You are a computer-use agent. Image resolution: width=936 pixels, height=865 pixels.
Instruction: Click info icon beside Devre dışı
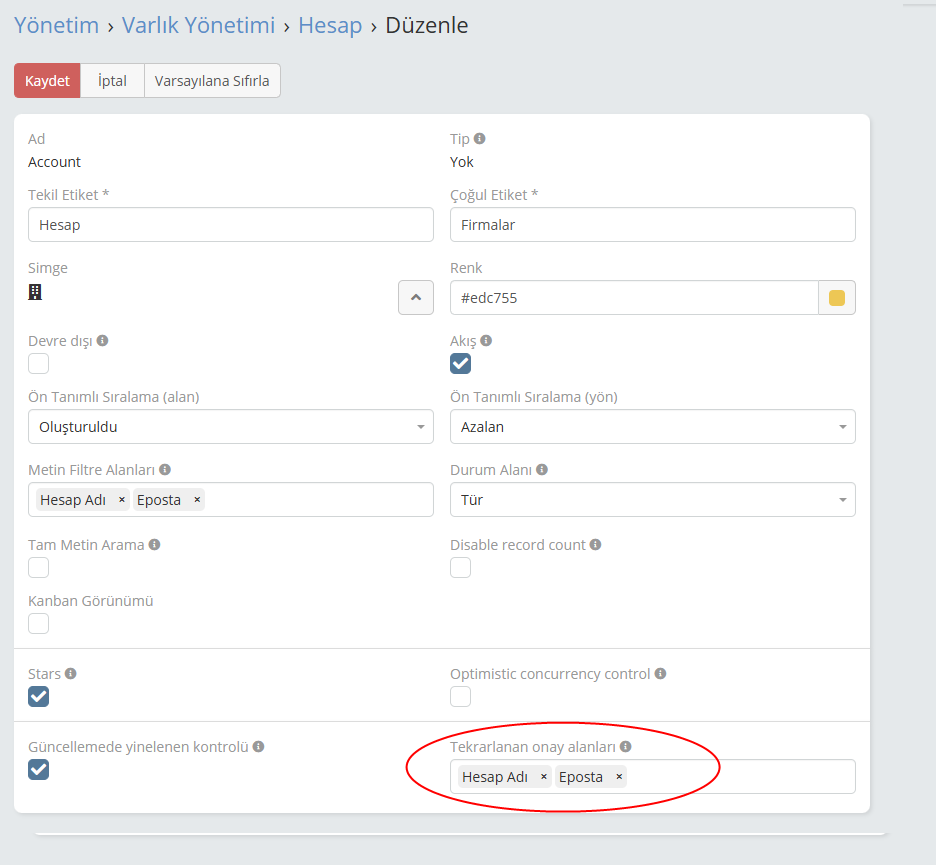click(102, 341)
